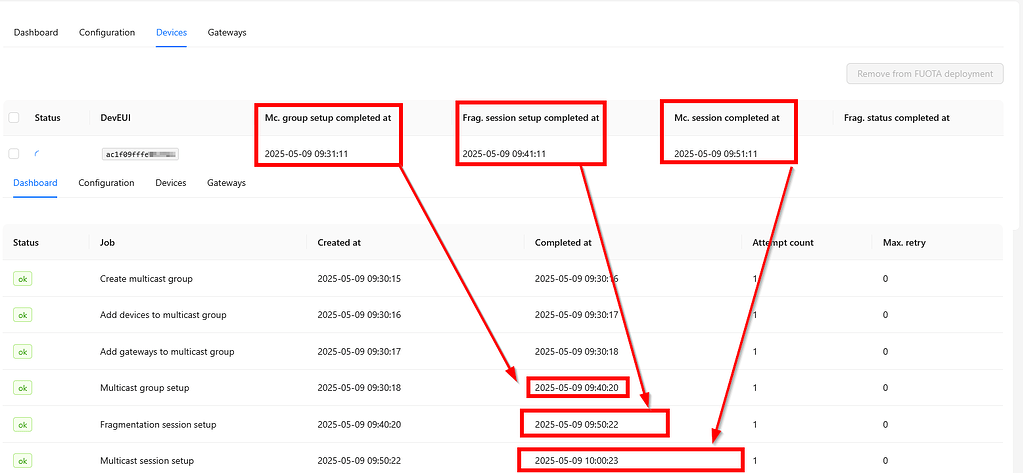Click the loading status spinner in device row
This screenshot has width=1023, height=473.
(x=38, y=154)
